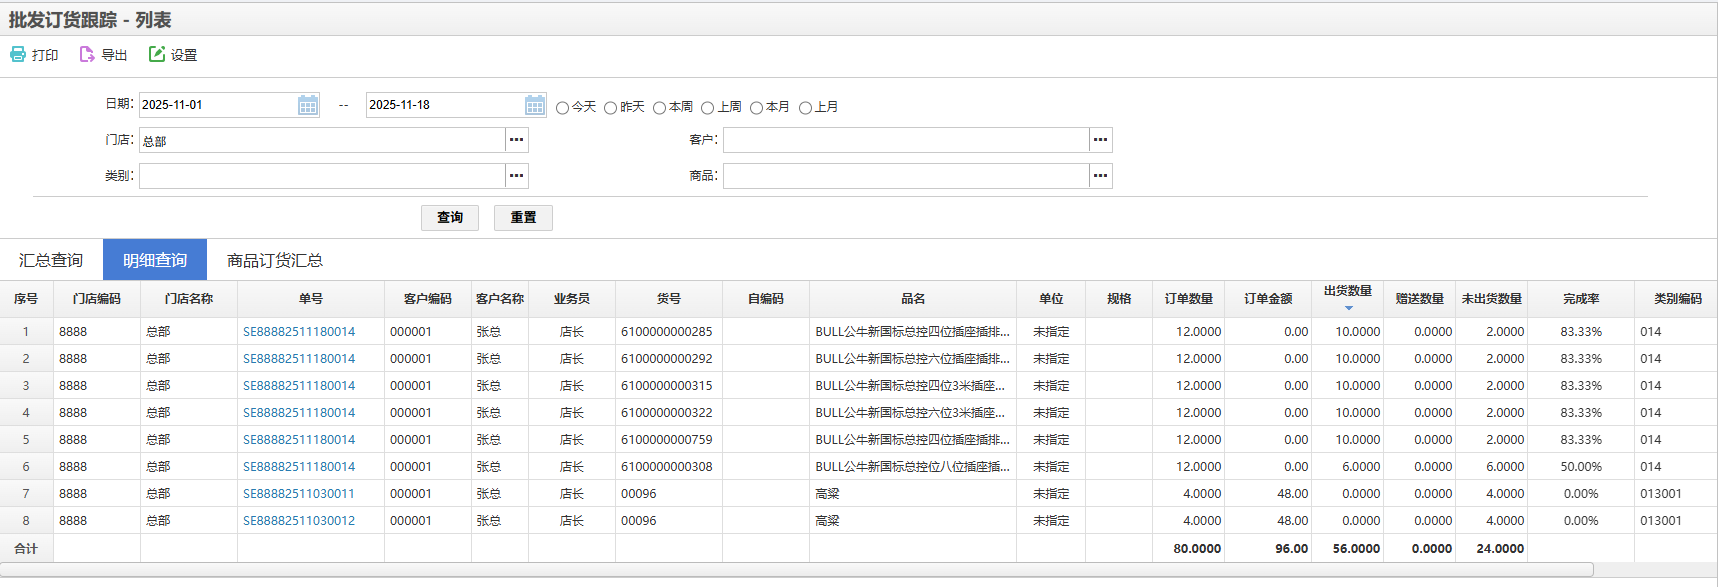Open the 商品 selector ellipsis button
The width and height of the screenshot is (1718, 587).
click(x=1100, y=176)
